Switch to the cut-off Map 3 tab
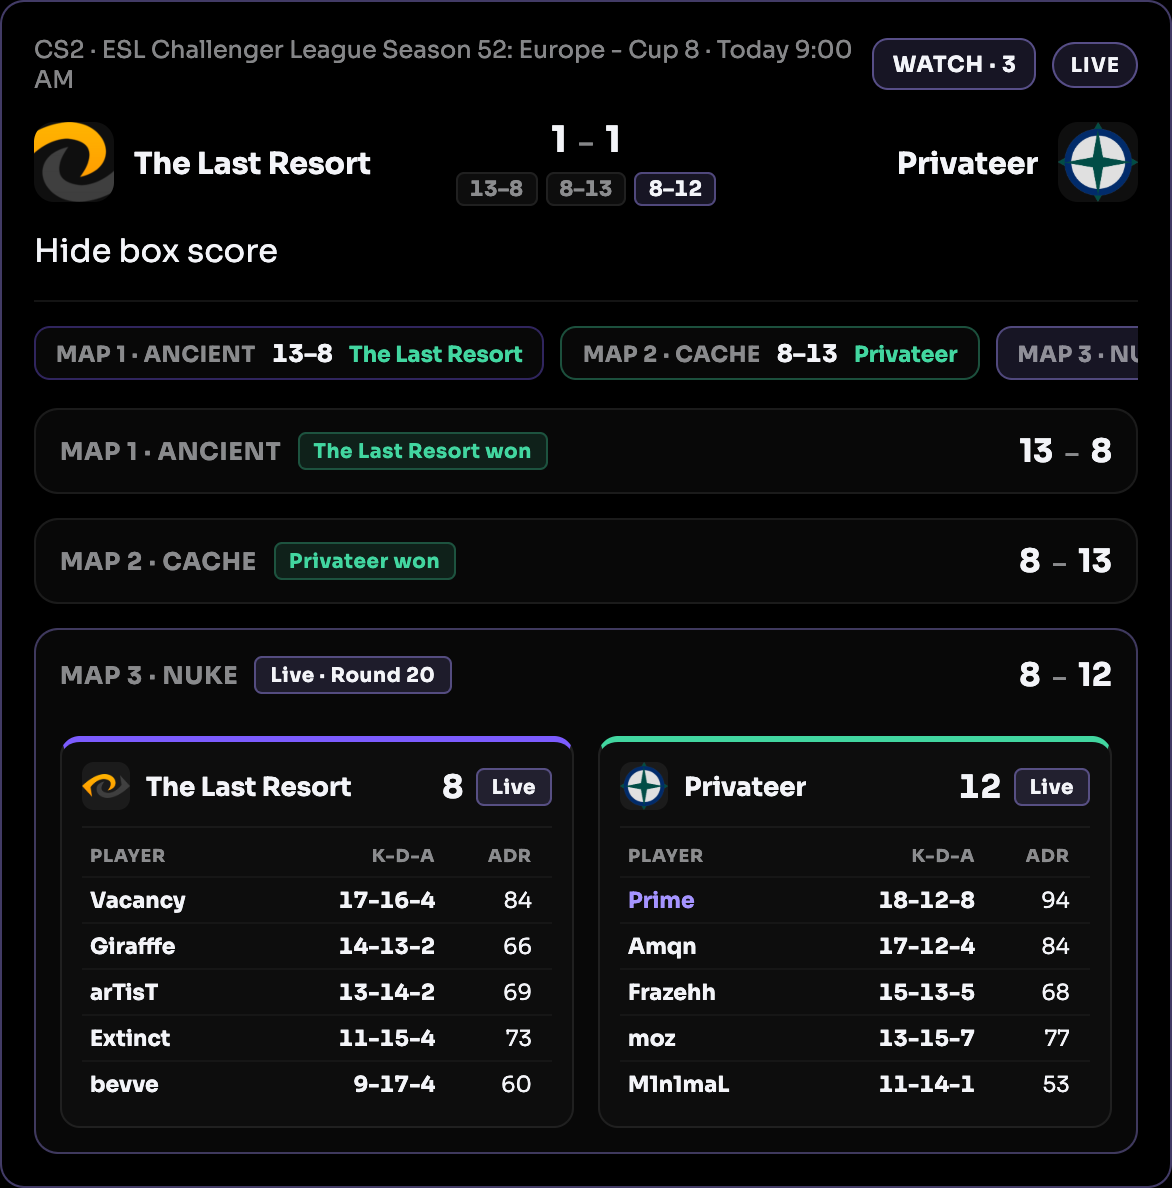 coord(1067,353)
